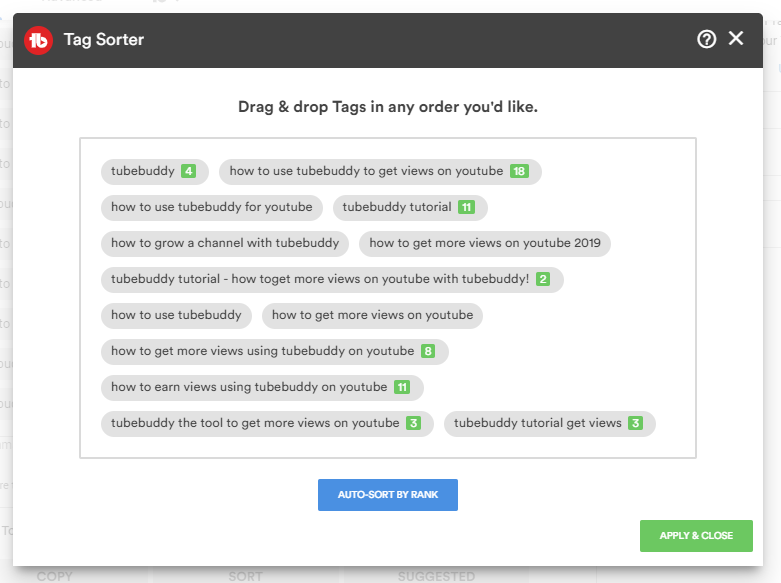The height and width of the screenshot is (583, 781).
Task: Click rank badge 4 on tubebuddy tag
Action: click(188, 171)
